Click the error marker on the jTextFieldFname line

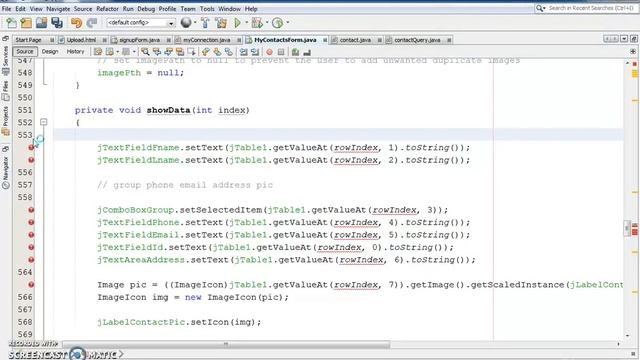[x=31, y=147]
